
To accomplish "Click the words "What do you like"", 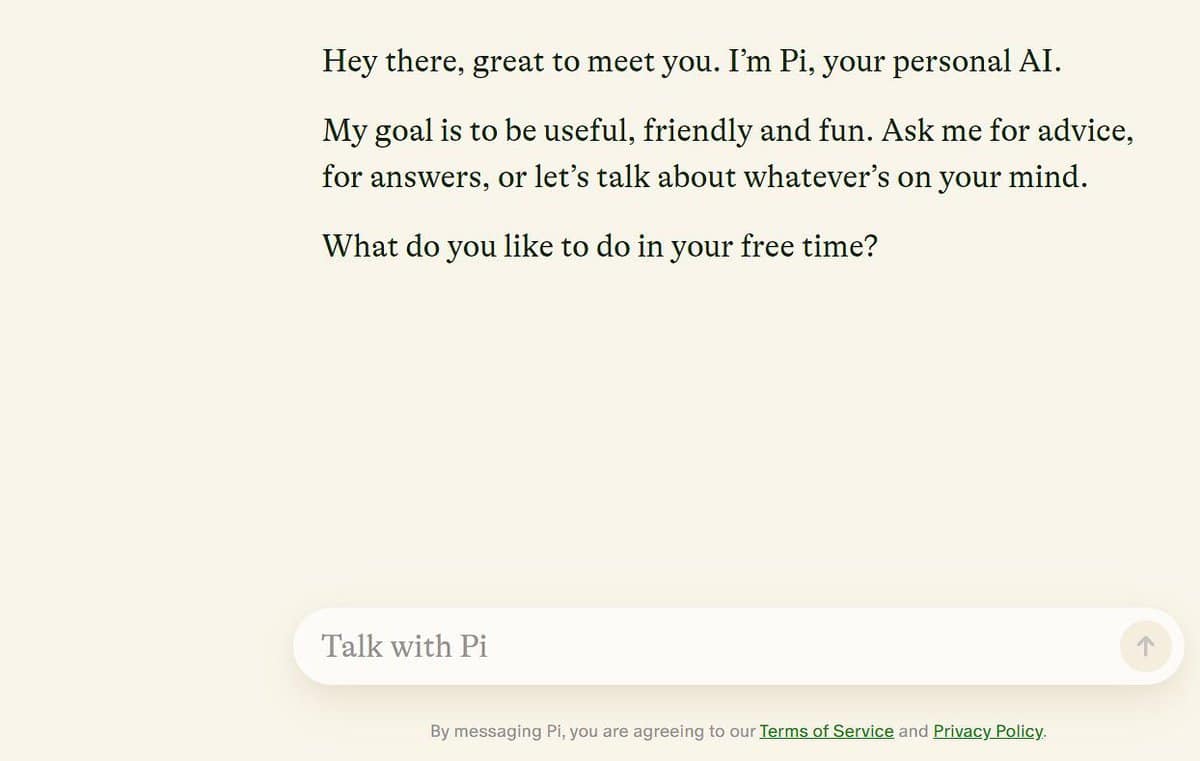I will pyautogui.click(x=430, y=246).
